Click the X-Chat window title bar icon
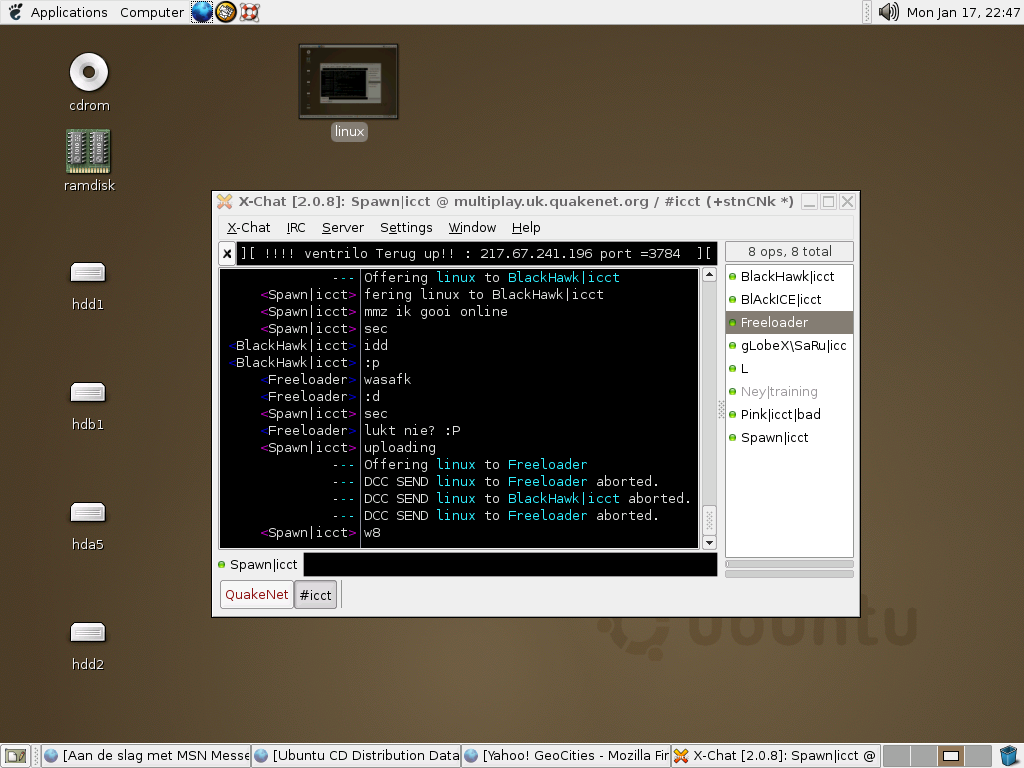The image size is (1024, 768). (225, 201)
